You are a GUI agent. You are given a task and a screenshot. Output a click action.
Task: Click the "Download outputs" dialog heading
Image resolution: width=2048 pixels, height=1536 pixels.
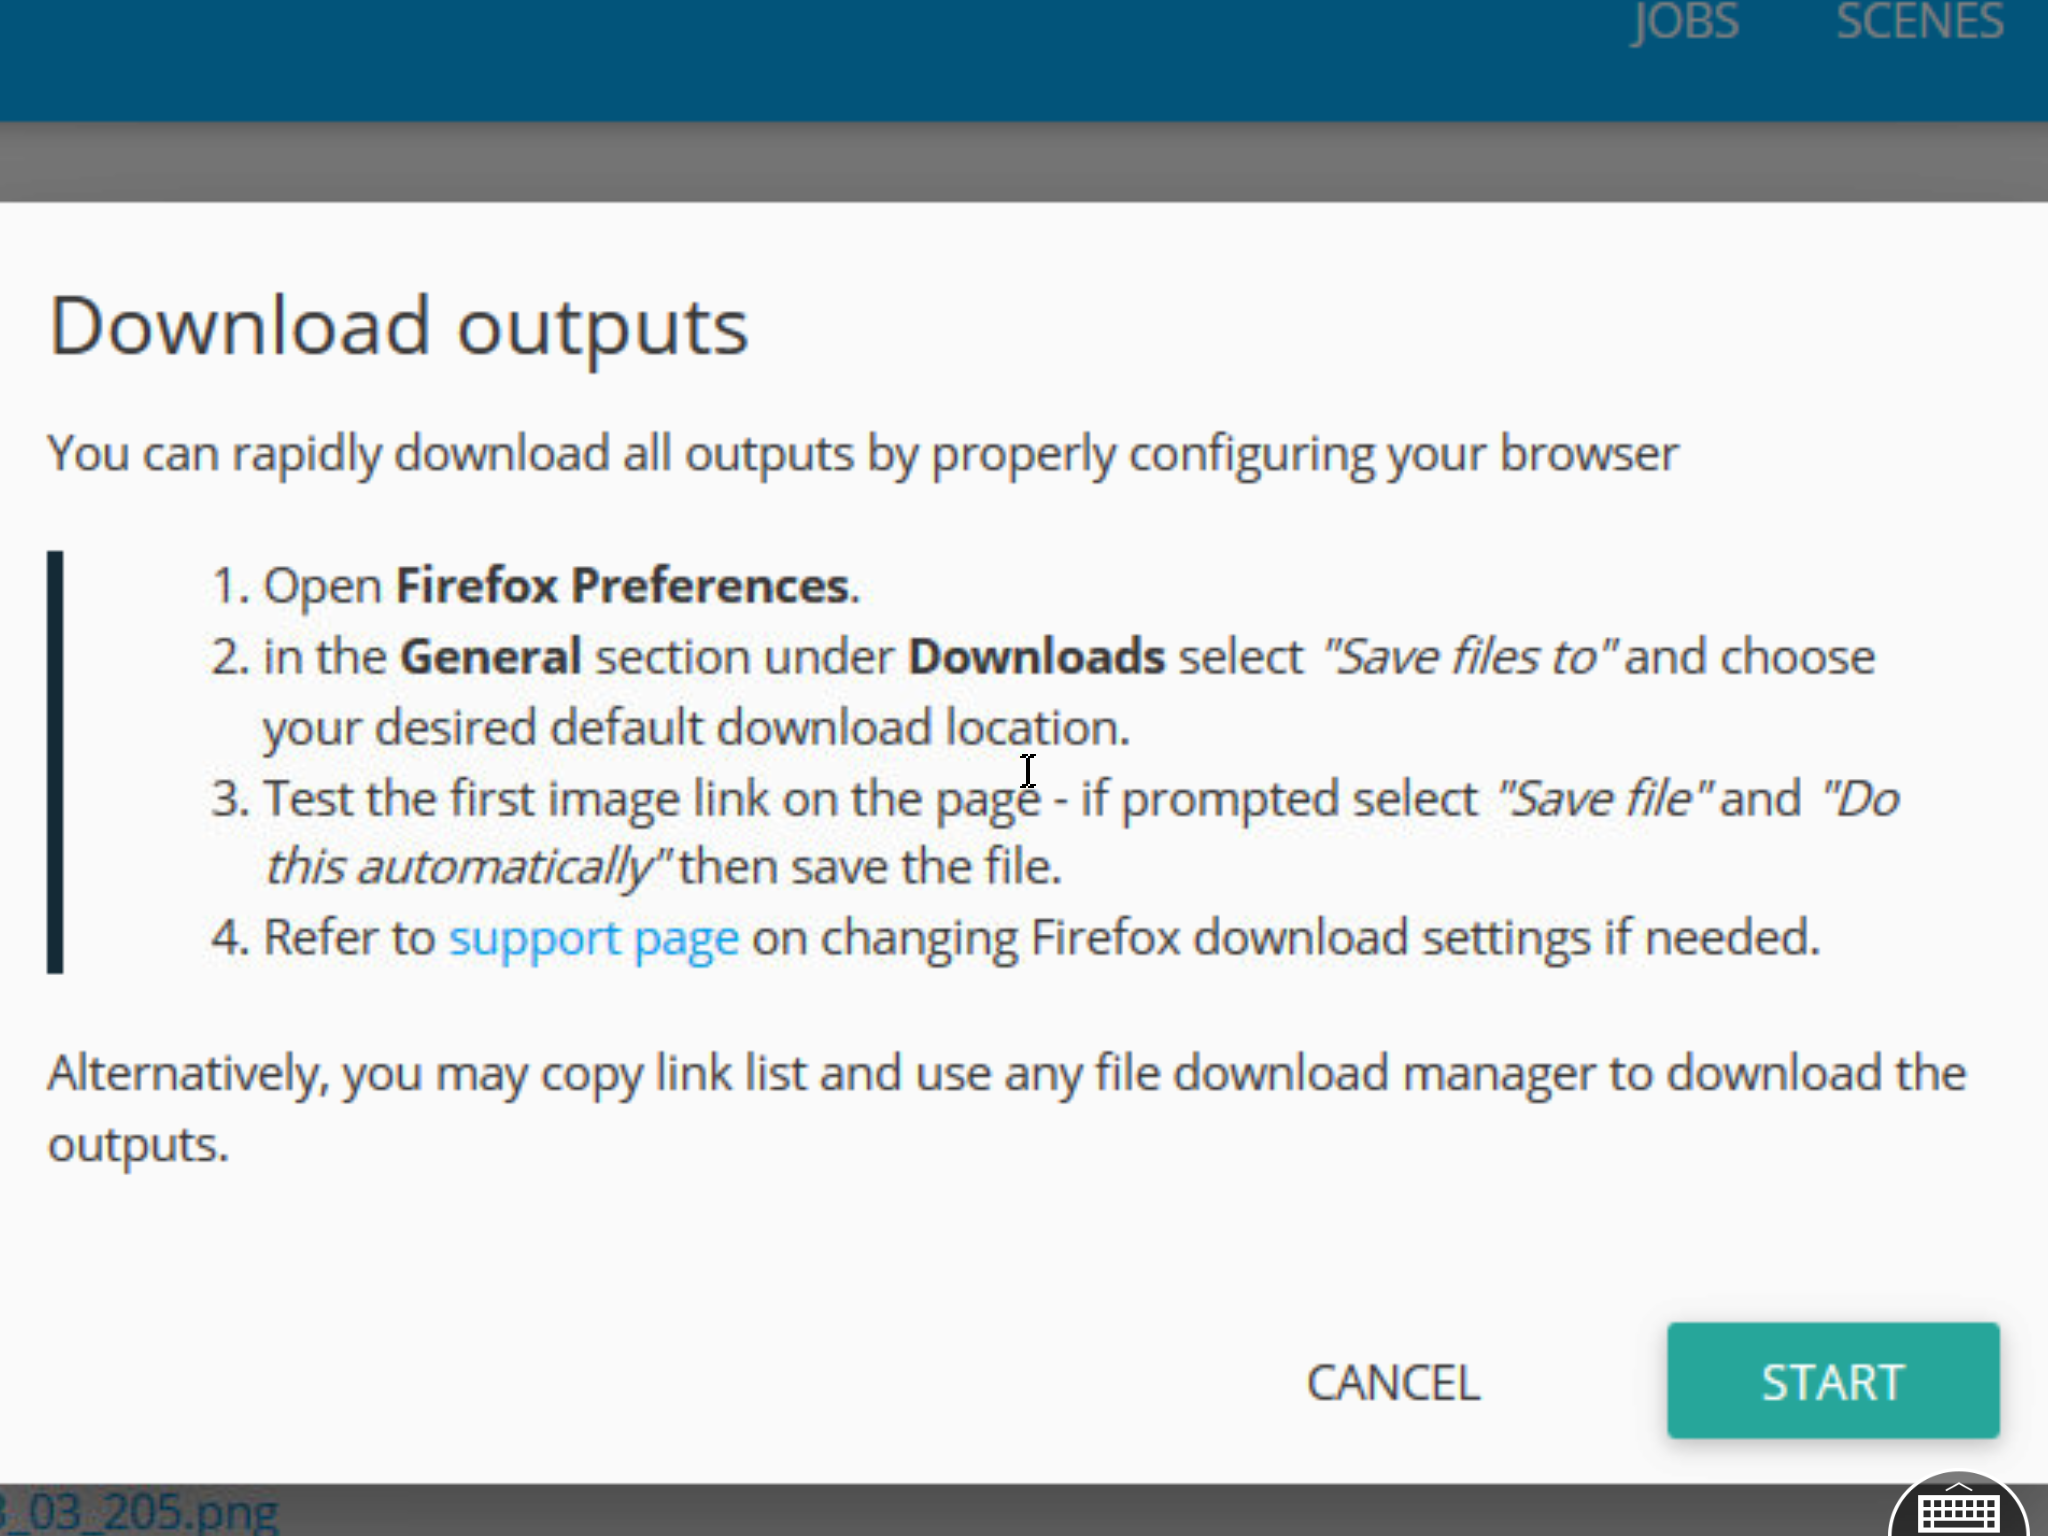click(x=398, y=327)
